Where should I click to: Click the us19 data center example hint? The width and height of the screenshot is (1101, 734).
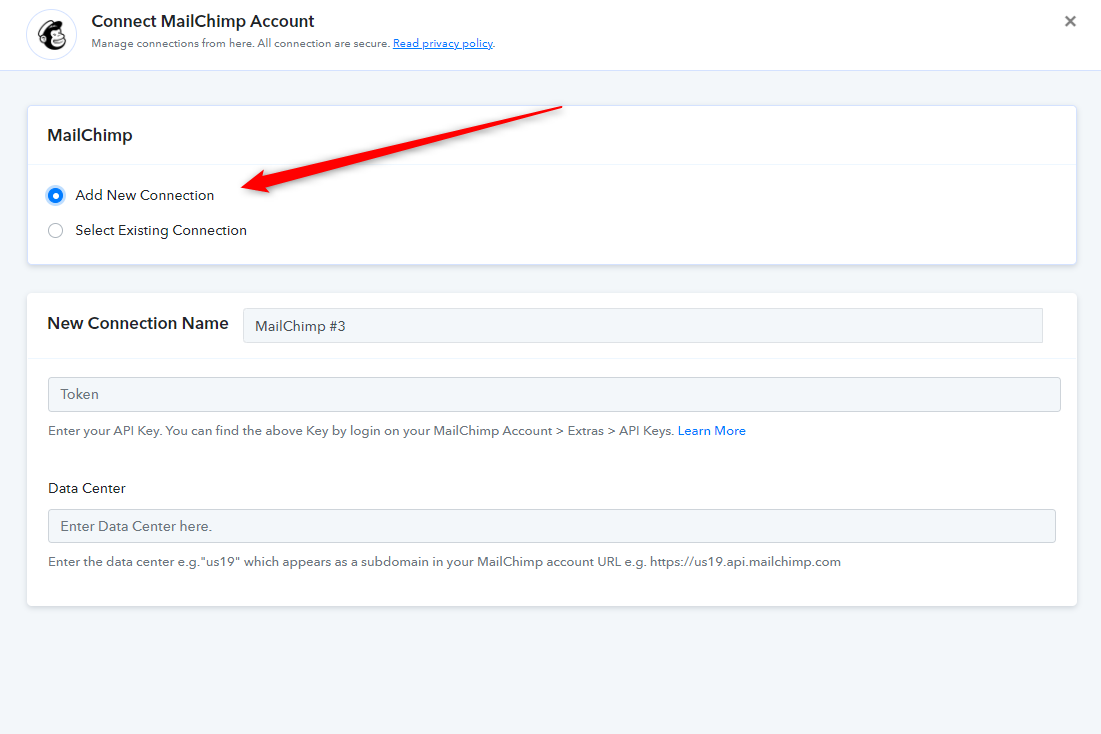[x=444, y=562]
